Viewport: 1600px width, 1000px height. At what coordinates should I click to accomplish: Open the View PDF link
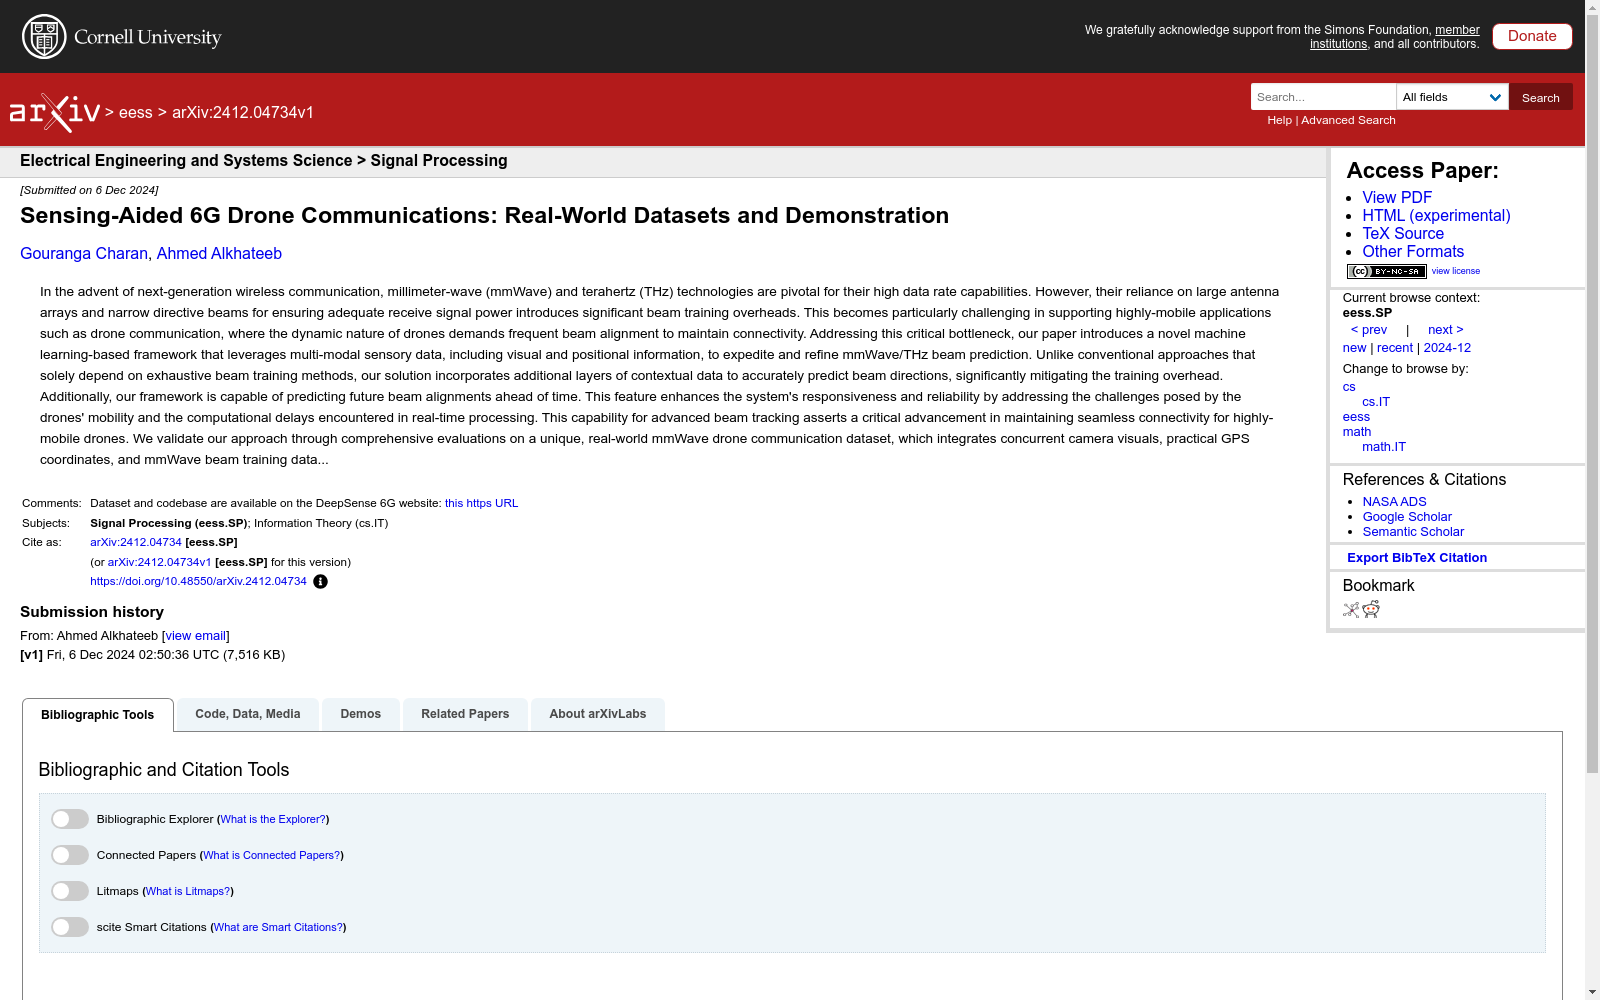pyautogui.click(x=1396, y=198)
